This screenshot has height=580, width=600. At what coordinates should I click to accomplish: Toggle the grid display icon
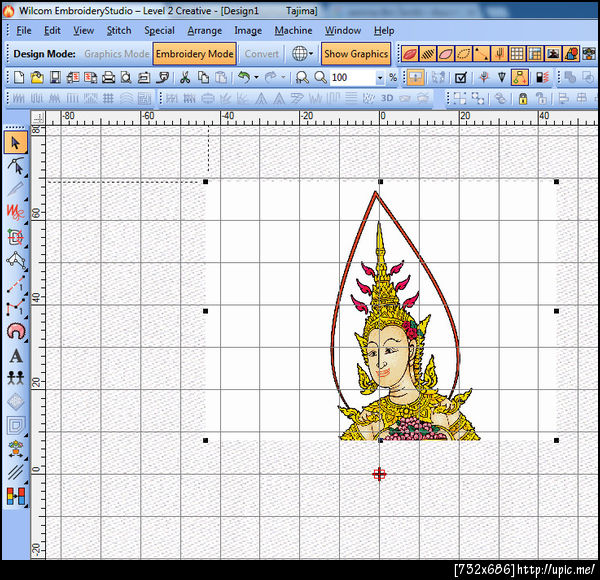point(517,54)
